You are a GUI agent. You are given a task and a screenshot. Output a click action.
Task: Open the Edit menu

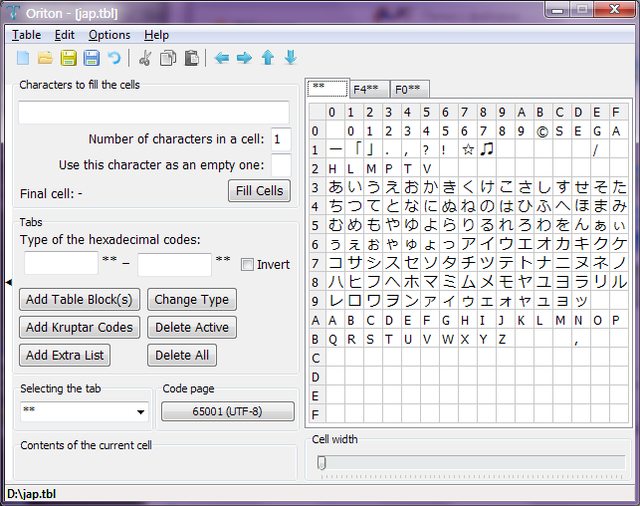[64, 35]
